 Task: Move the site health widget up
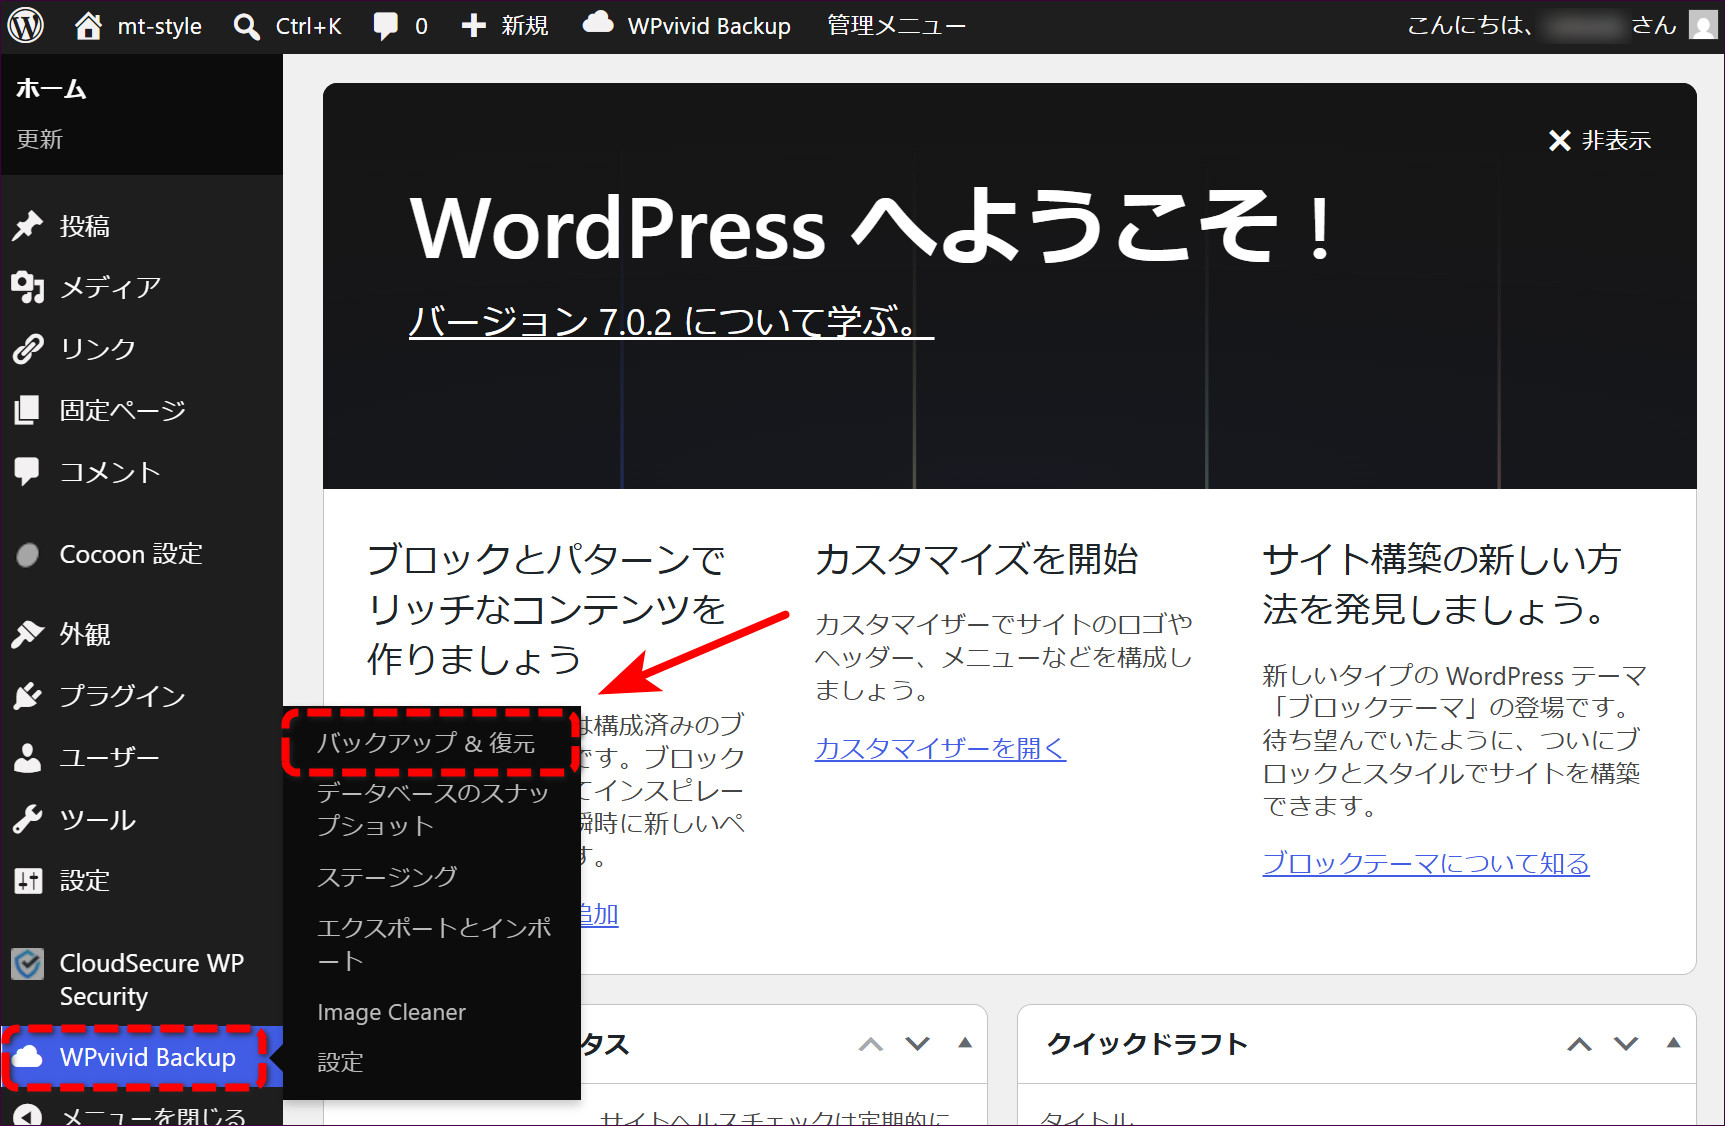pyautogui.click(x=871, y=1044)
